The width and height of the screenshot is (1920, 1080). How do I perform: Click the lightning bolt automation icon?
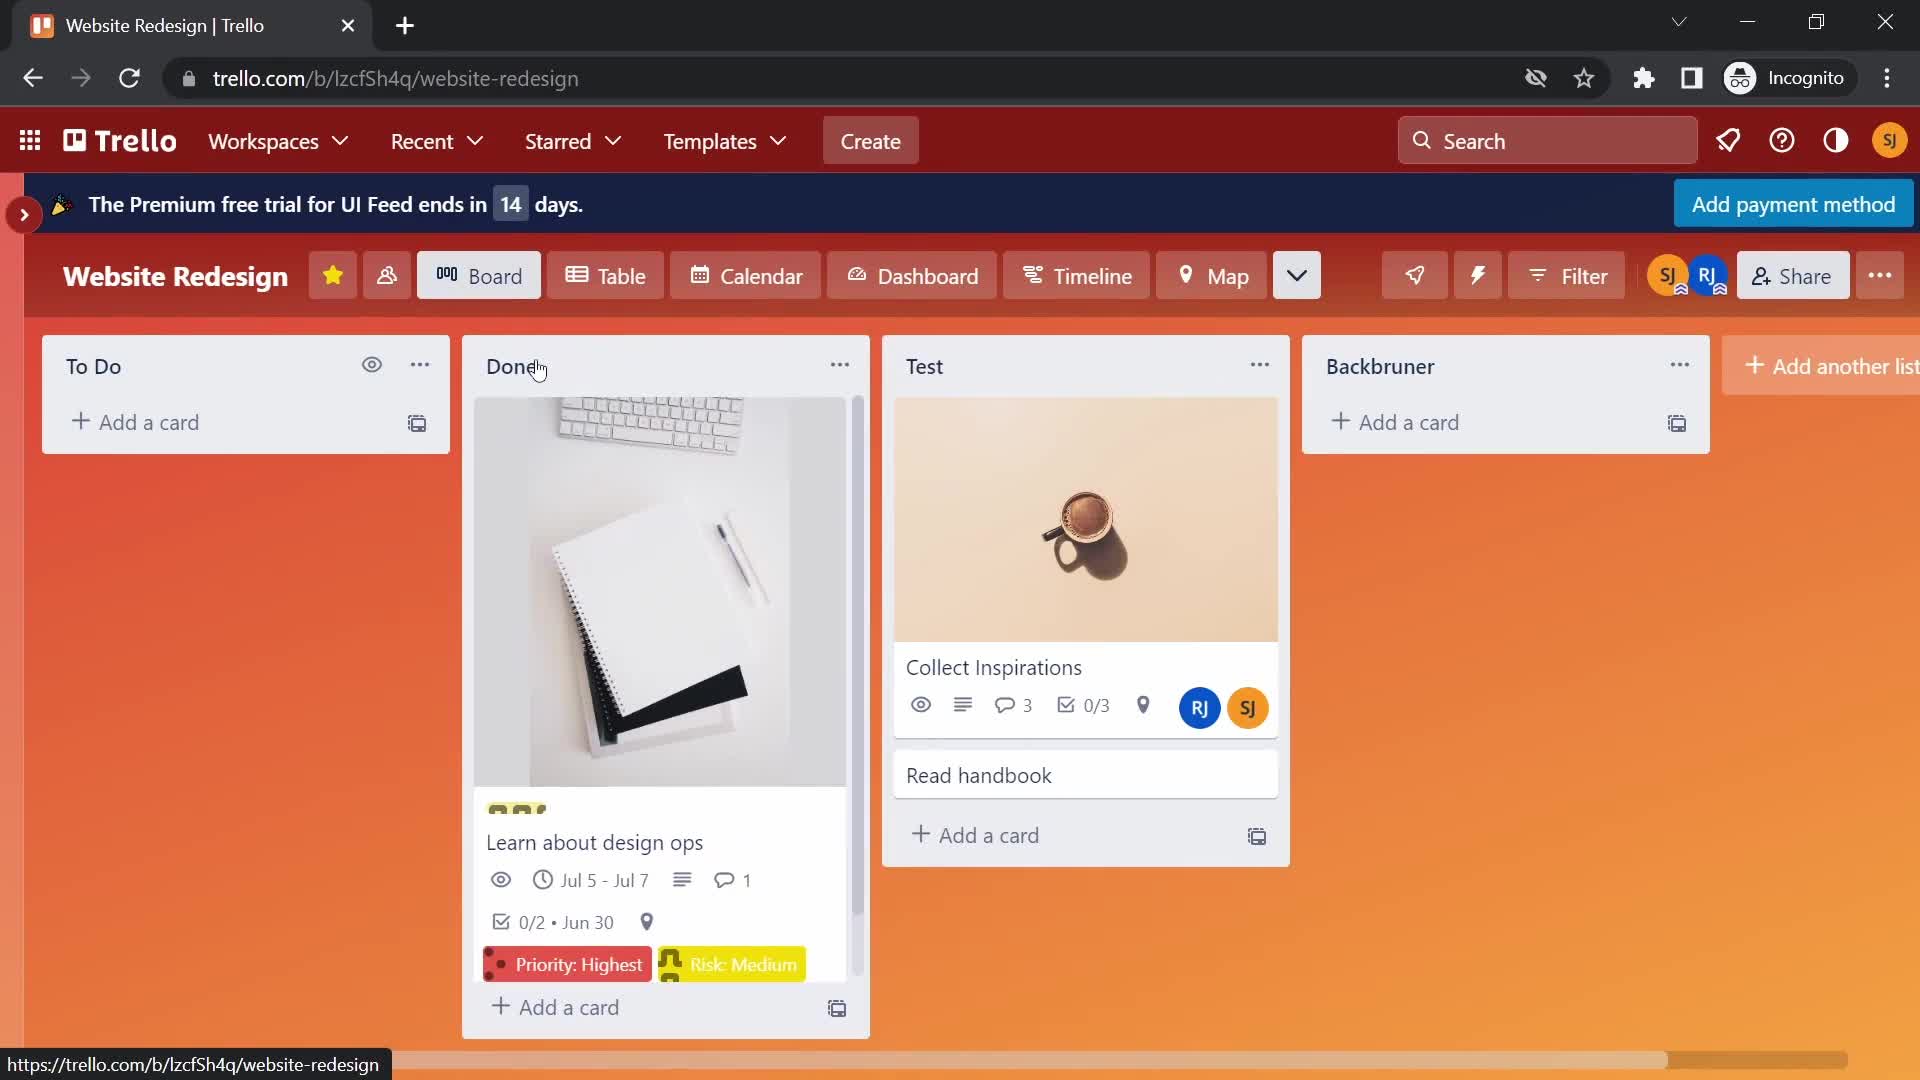pos(1478,276)
